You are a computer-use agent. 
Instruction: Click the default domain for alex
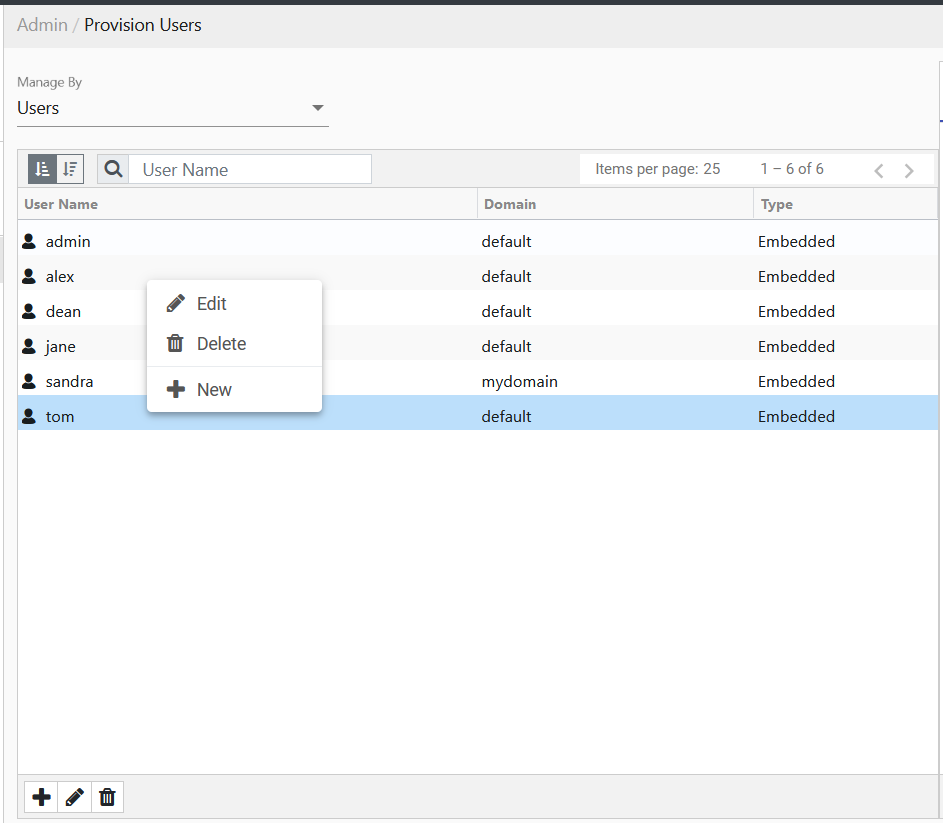(506, 276)
